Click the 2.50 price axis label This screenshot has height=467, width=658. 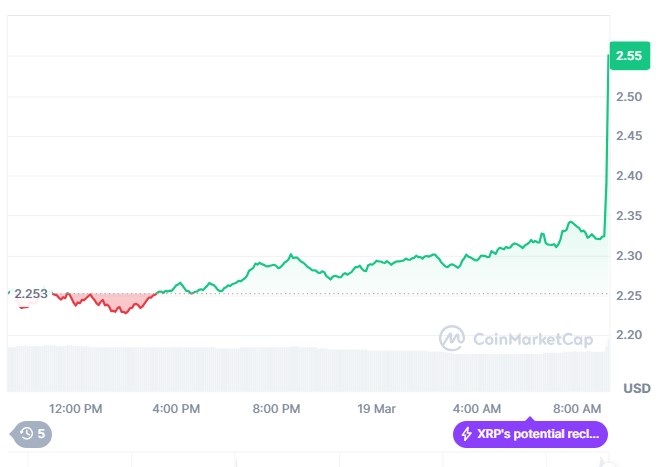click(x=629, y=96)
